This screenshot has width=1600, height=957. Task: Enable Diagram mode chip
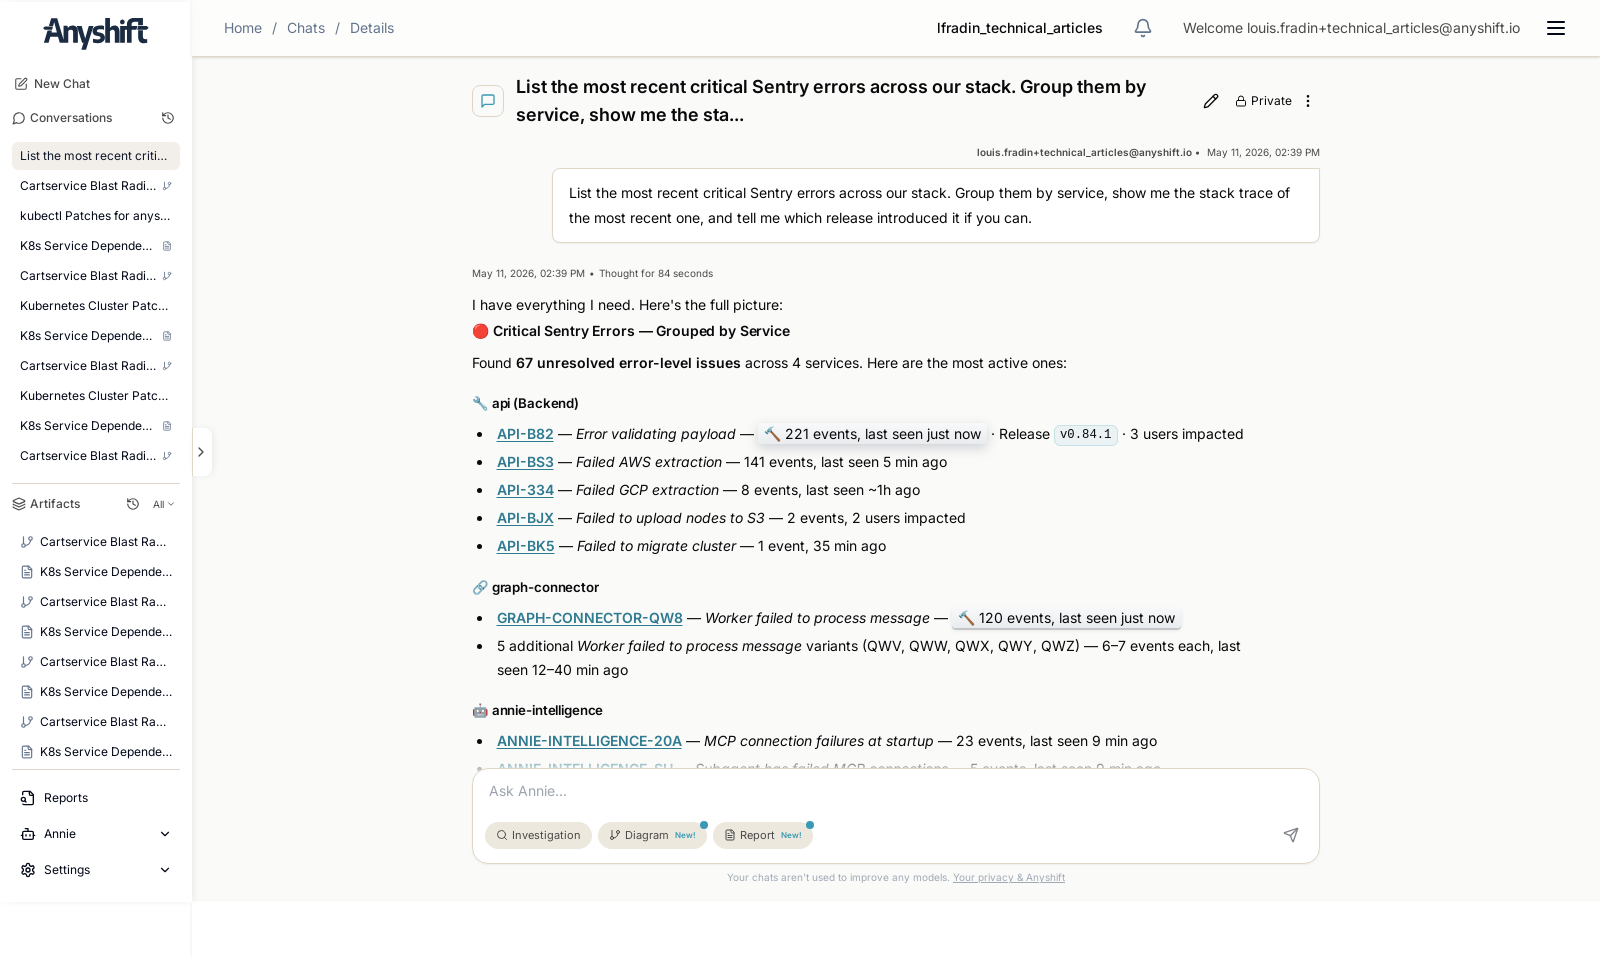point(652,835)
